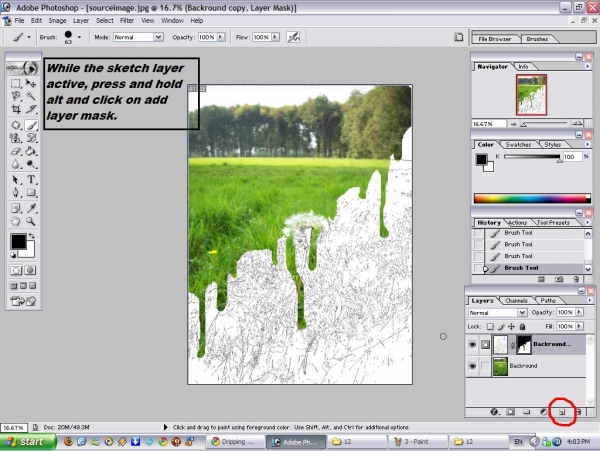Switch to the Swatches tab
This screenshot has height=451, width=600.
[518, 145]
